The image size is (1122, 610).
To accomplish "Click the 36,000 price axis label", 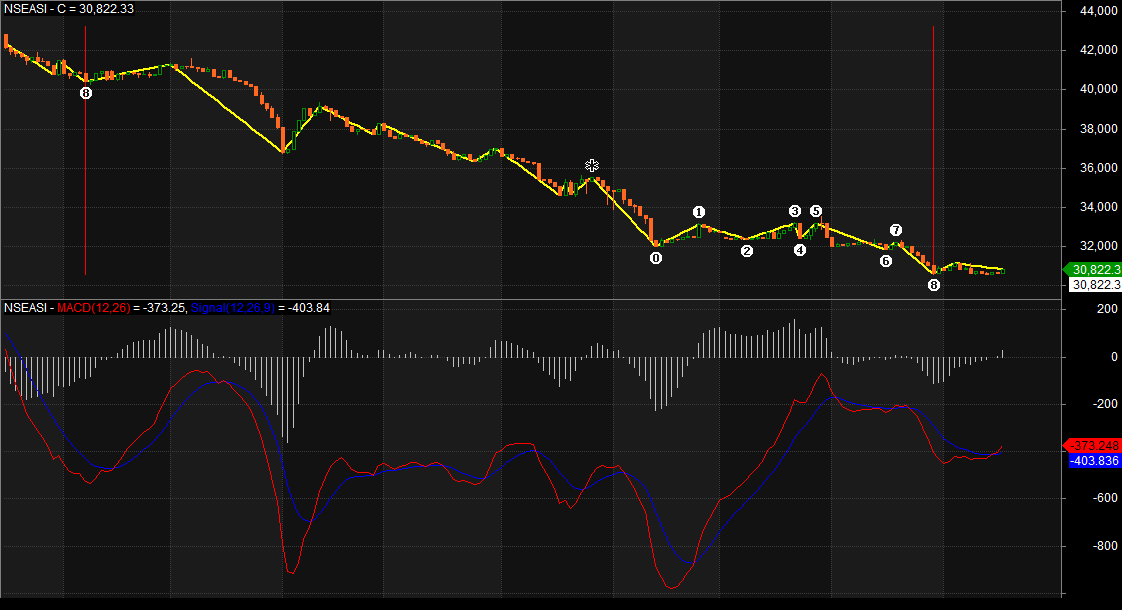I will pyautogui.click(x=1098, y=168).
